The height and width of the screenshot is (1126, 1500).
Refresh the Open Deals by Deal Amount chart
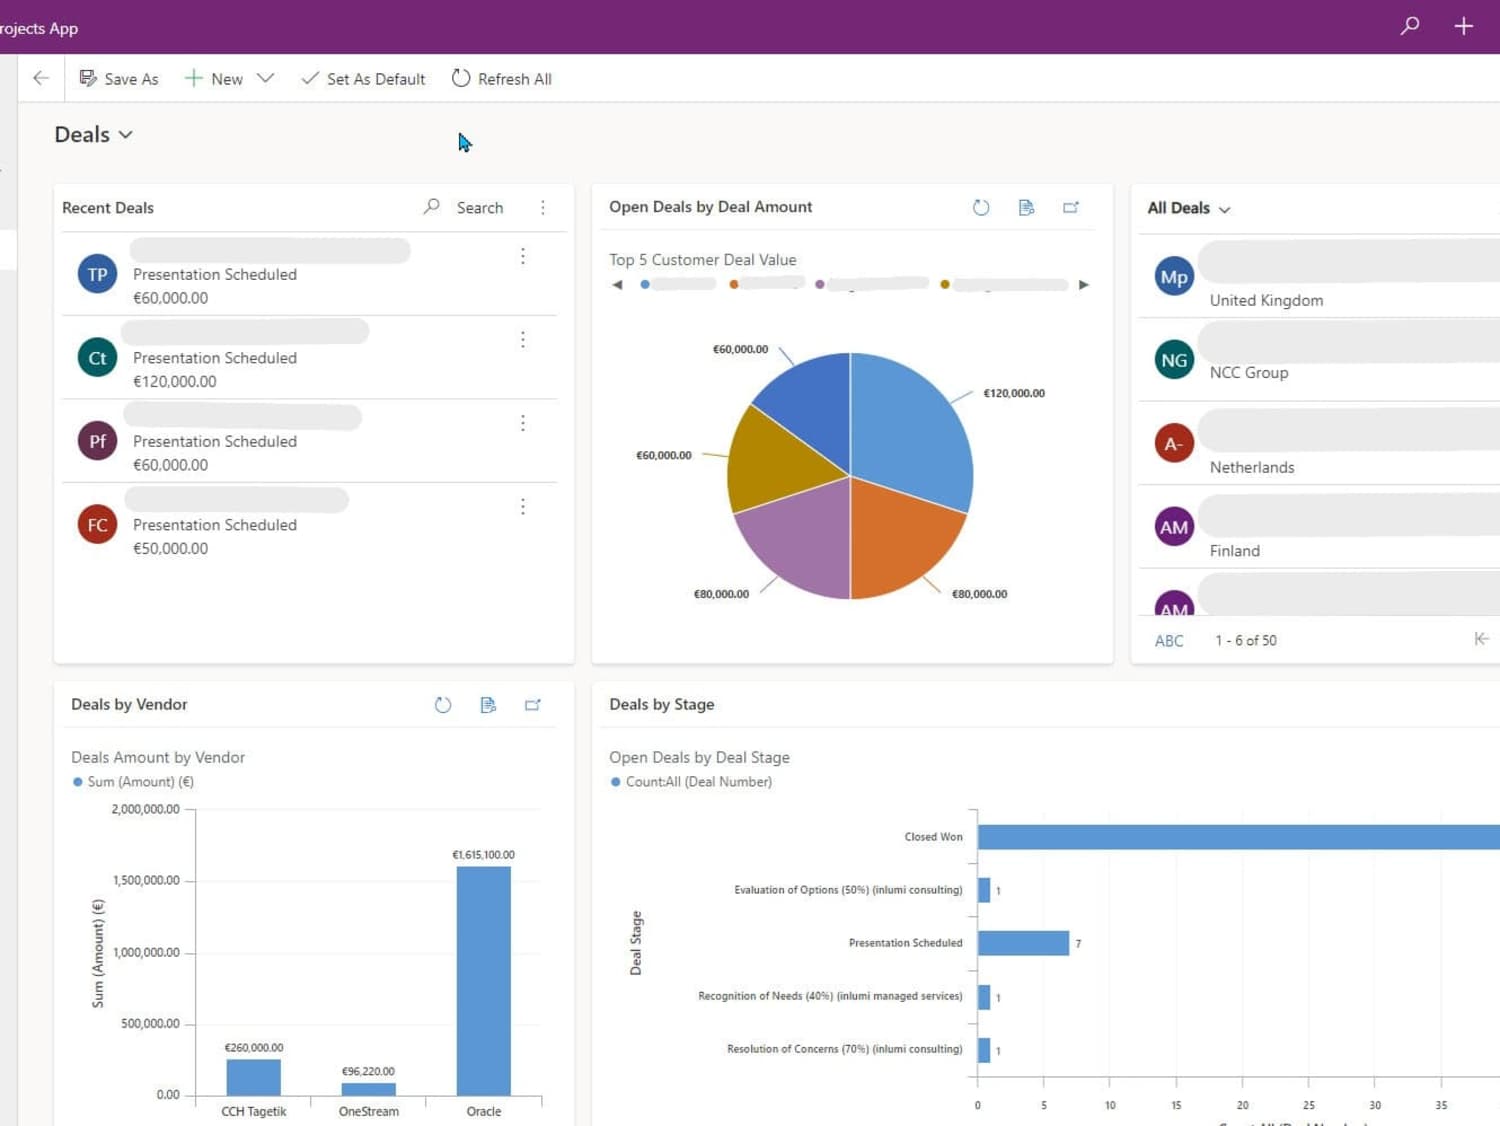coord(981,207)
